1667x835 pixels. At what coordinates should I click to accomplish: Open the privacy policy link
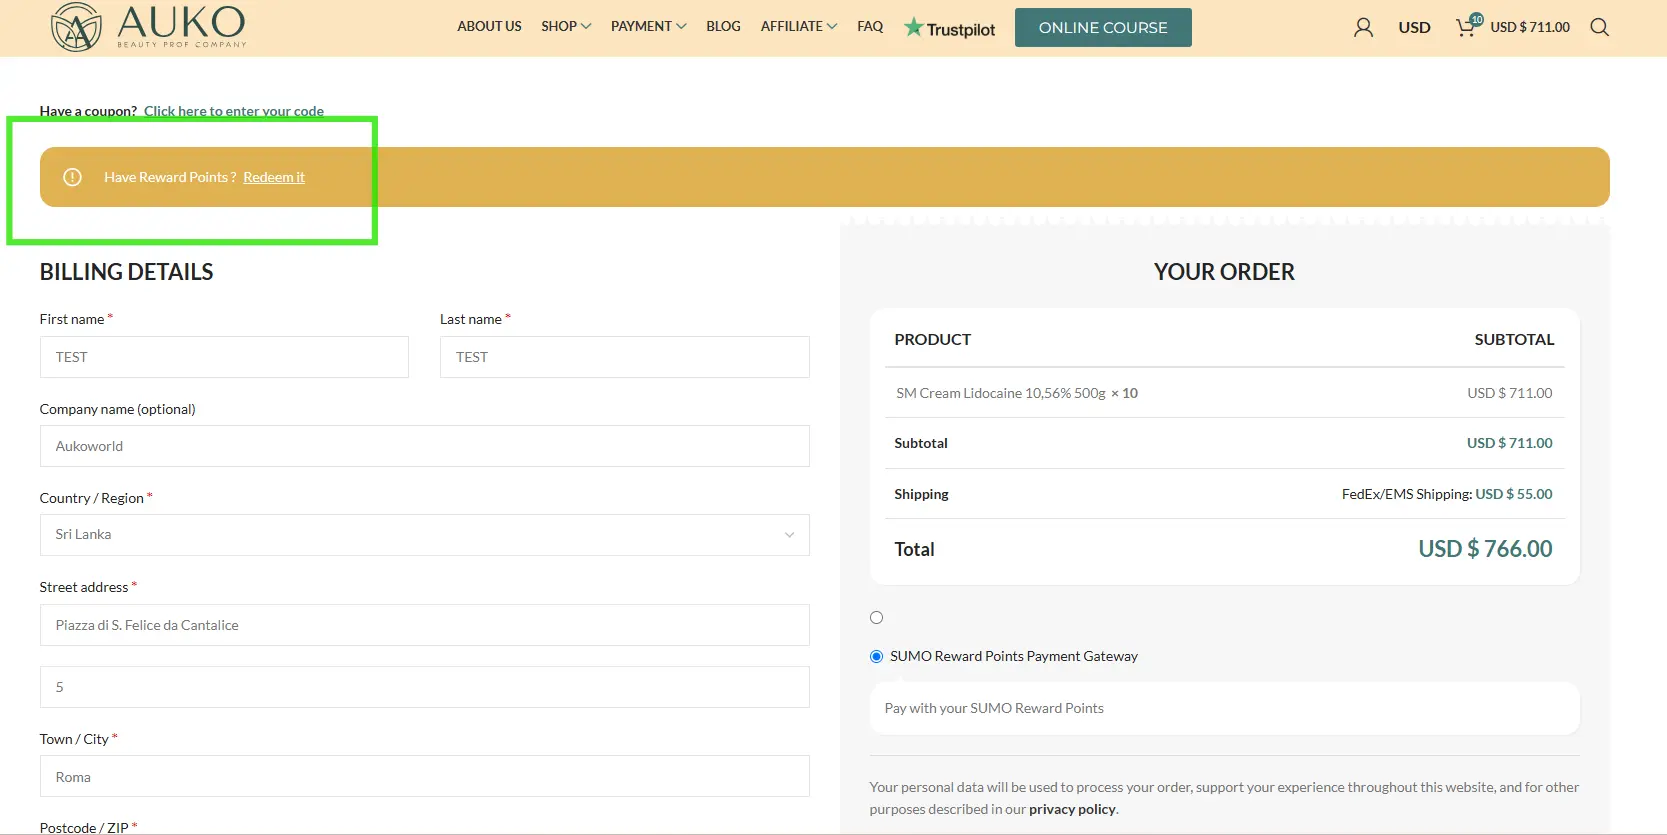1072,809
